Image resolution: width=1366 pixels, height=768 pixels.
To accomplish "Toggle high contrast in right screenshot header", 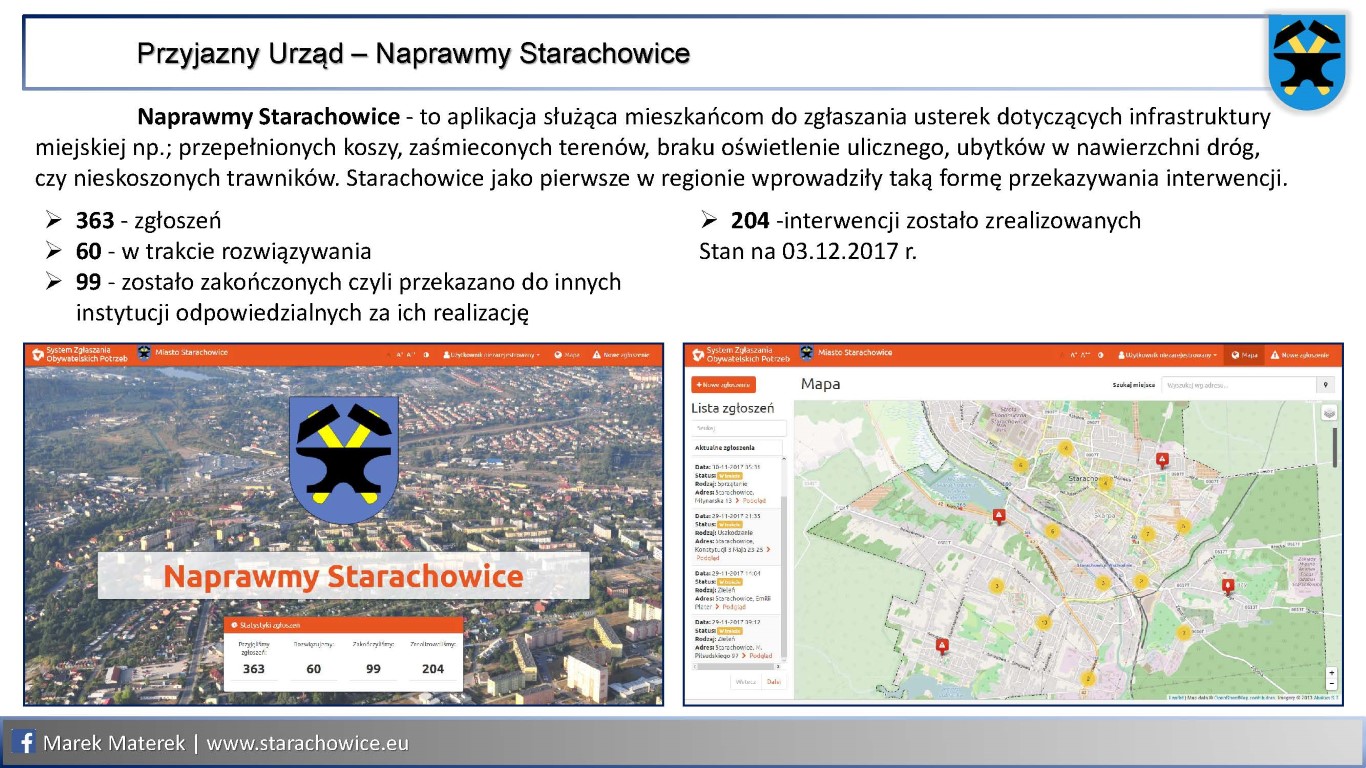I will click(x=1100, y=355).
